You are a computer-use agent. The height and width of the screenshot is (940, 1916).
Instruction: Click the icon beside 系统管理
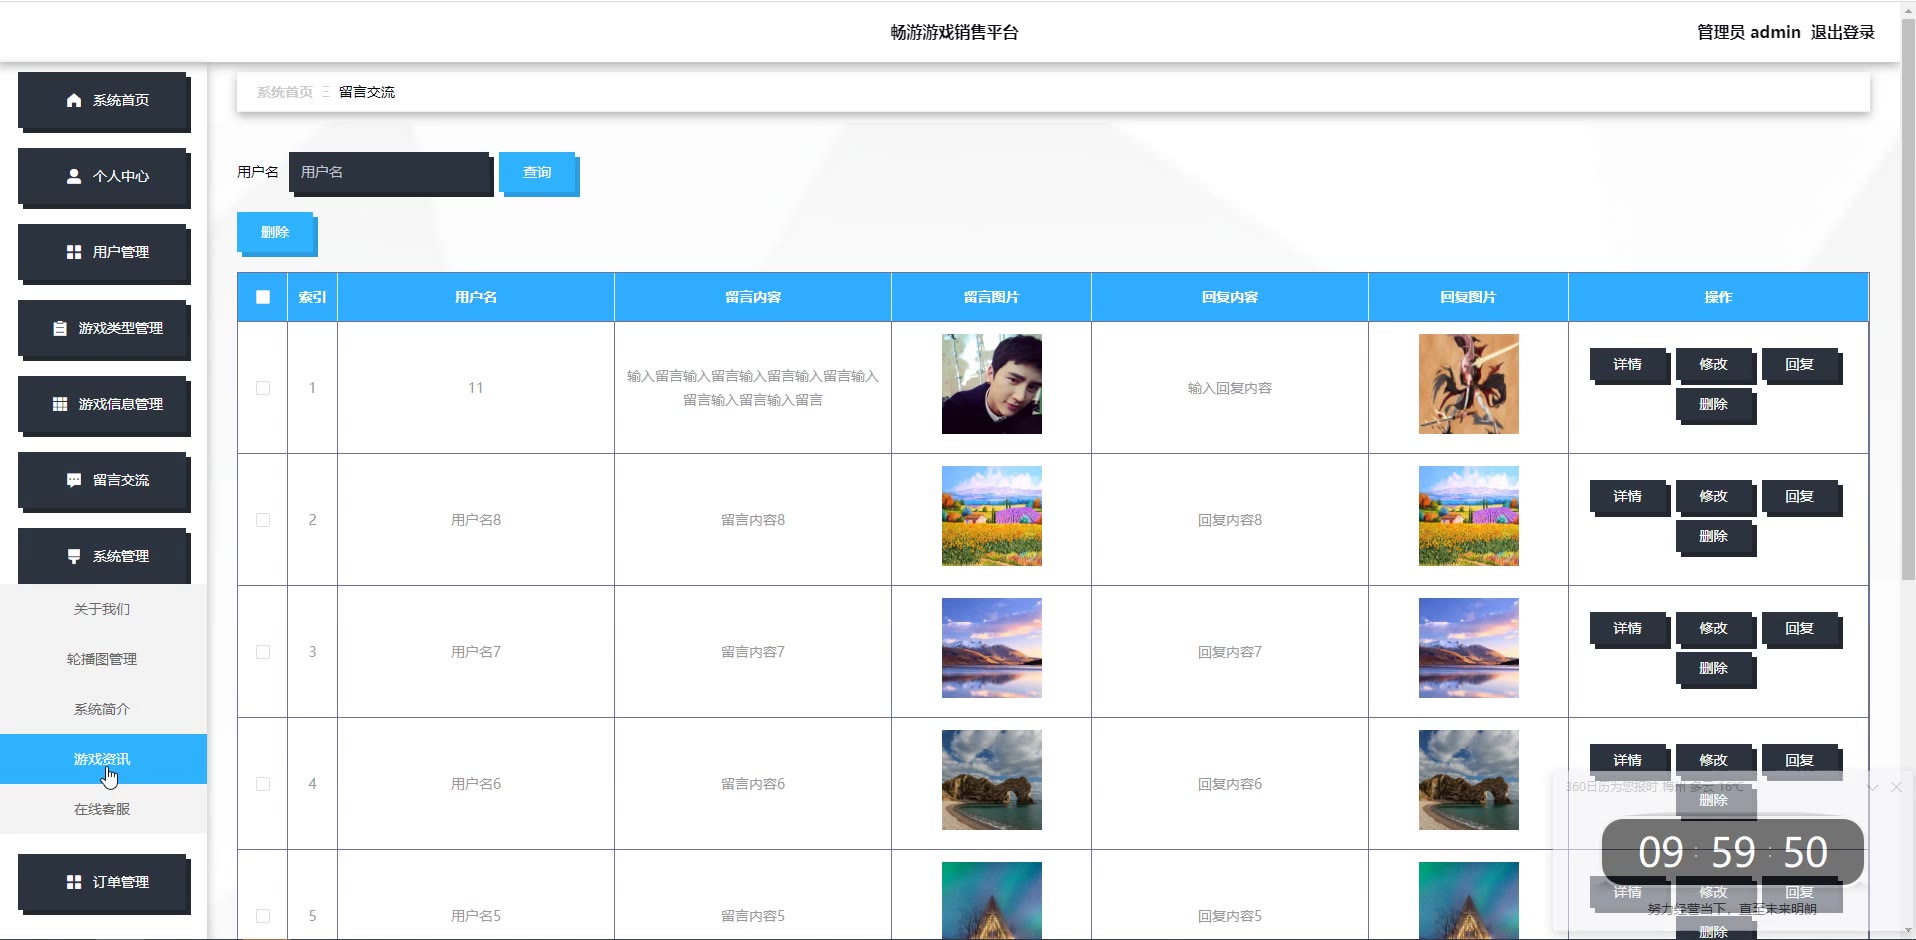click(74, 556)
